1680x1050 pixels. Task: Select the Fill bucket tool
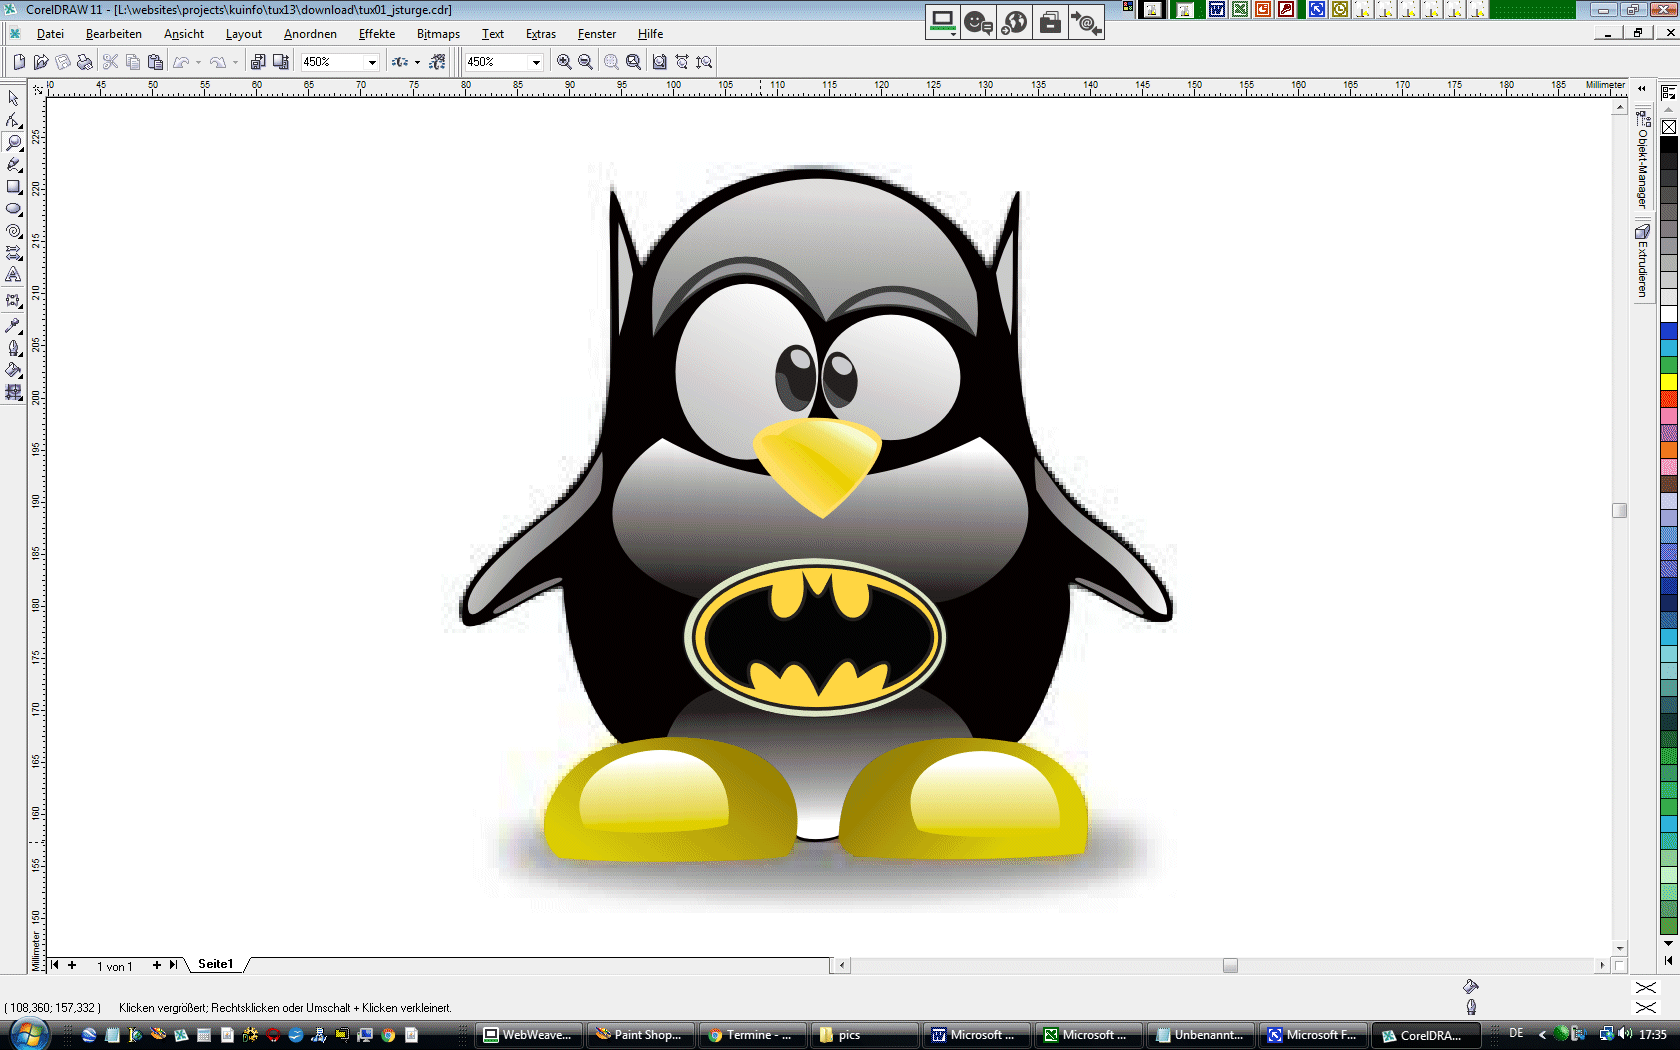[13, 370]
